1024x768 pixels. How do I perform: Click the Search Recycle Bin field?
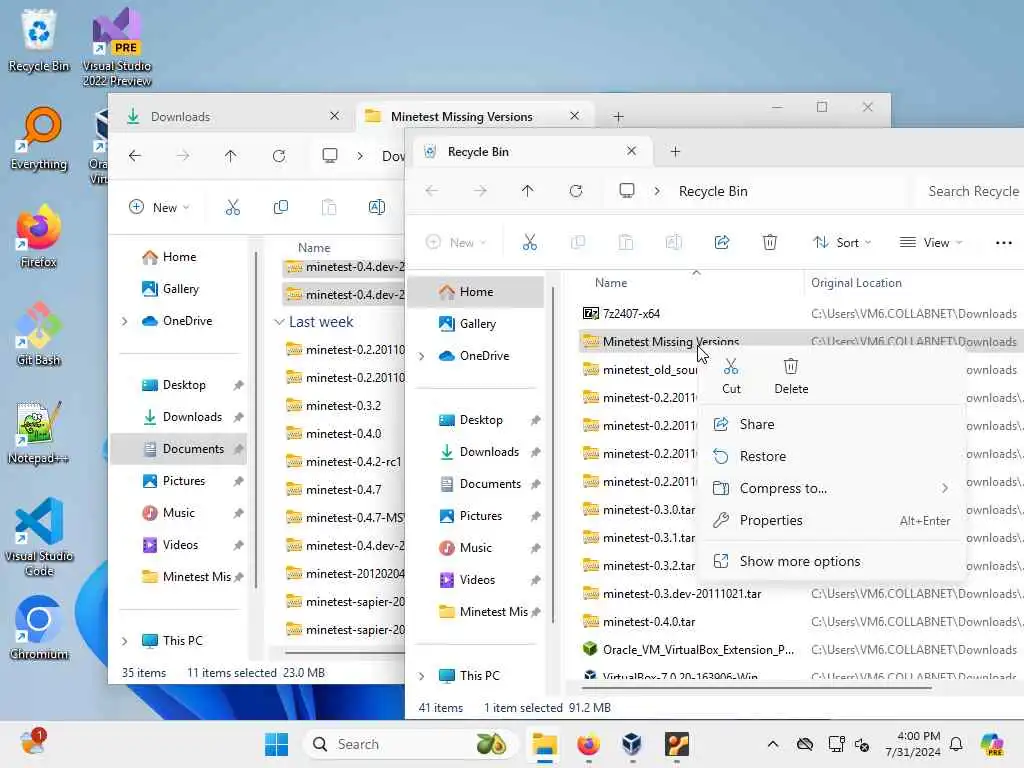(x=970, y=191)
